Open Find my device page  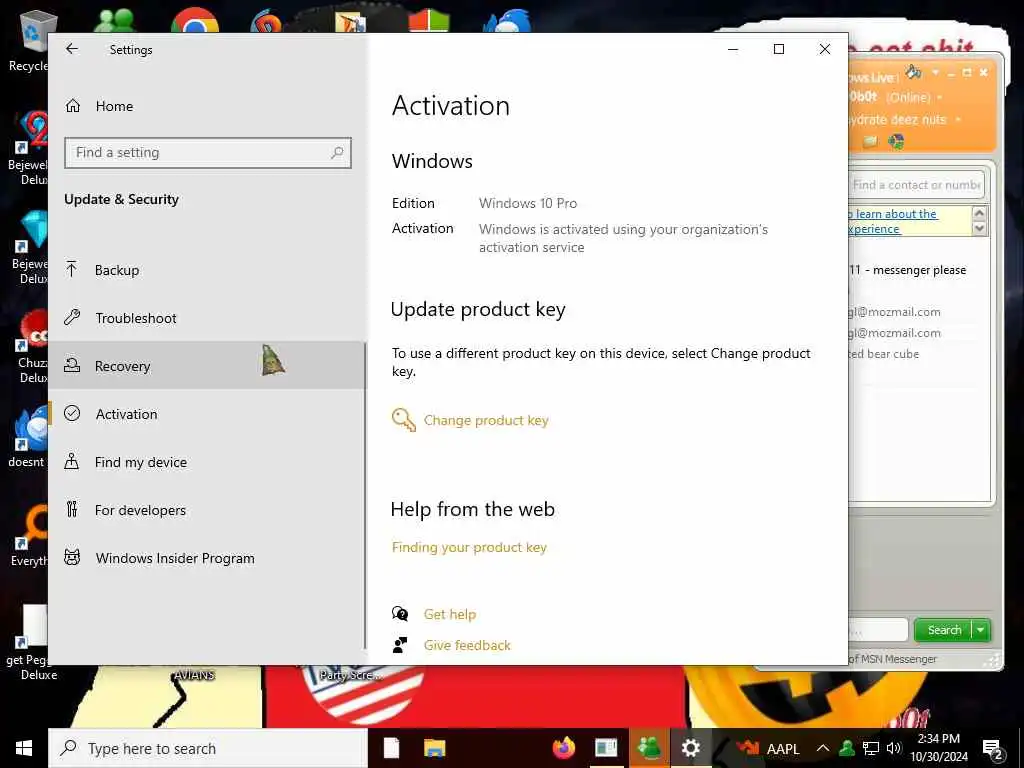(x=207, y=462)
